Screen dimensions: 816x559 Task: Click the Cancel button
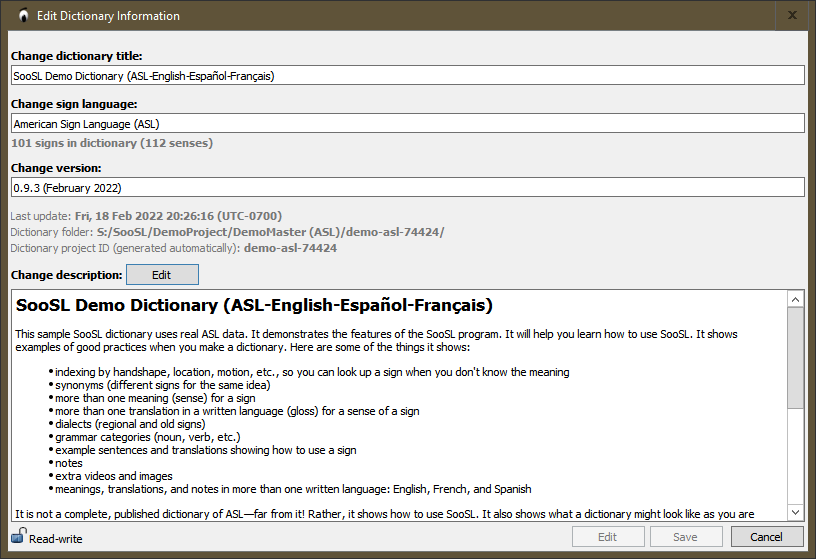767,537
